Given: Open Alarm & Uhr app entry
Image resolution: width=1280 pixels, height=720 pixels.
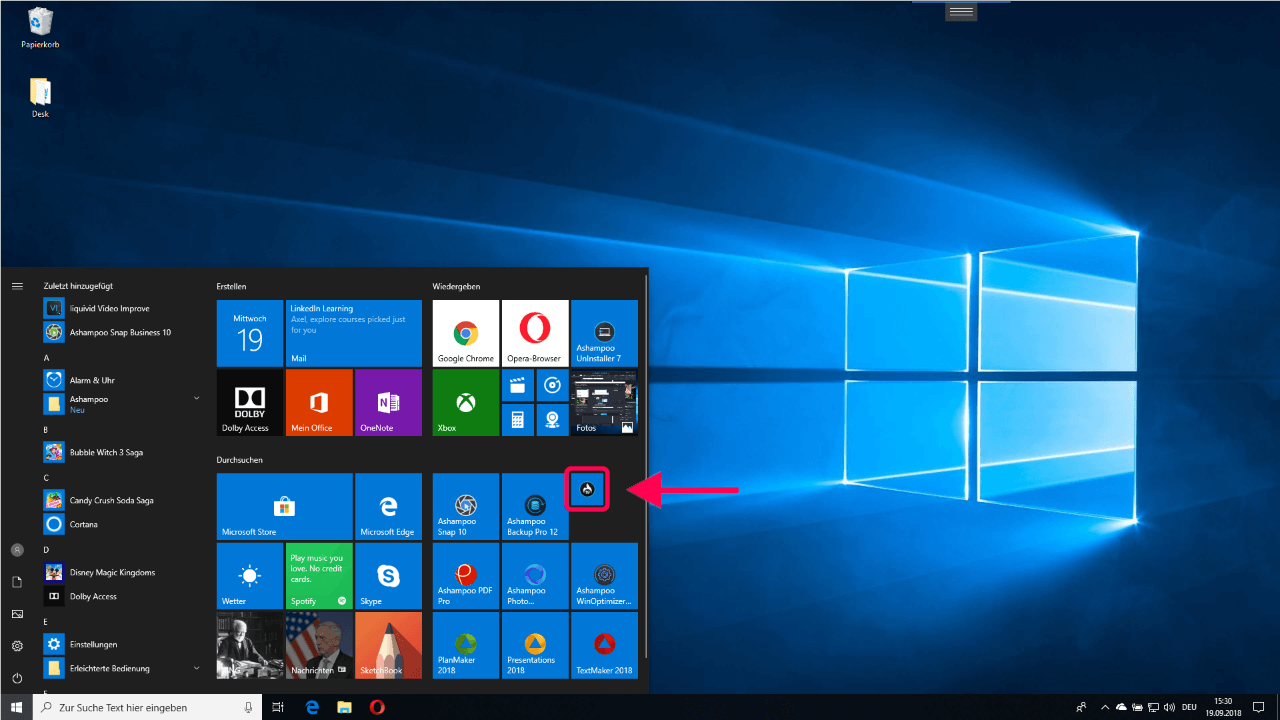Looking at the screenshot, I should tap(124, 380).
